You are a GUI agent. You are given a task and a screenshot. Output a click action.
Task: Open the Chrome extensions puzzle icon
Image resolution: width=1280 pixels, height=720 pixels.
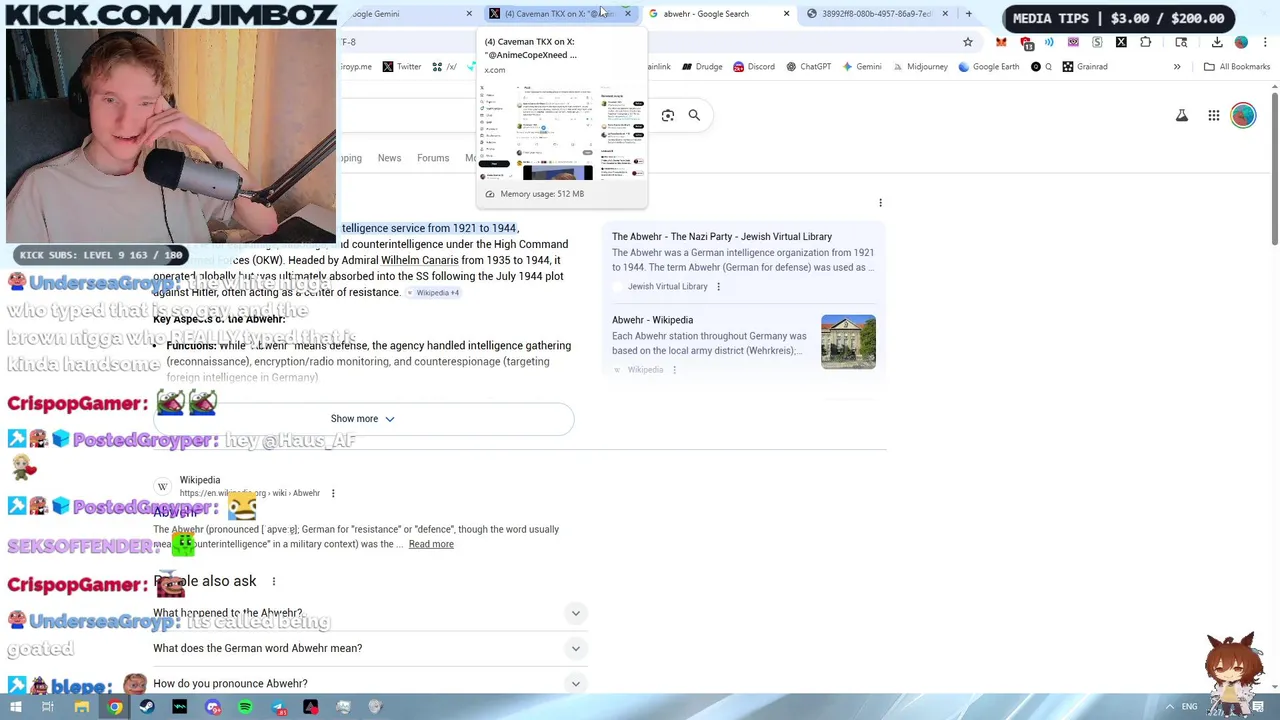coord(1146,42)
